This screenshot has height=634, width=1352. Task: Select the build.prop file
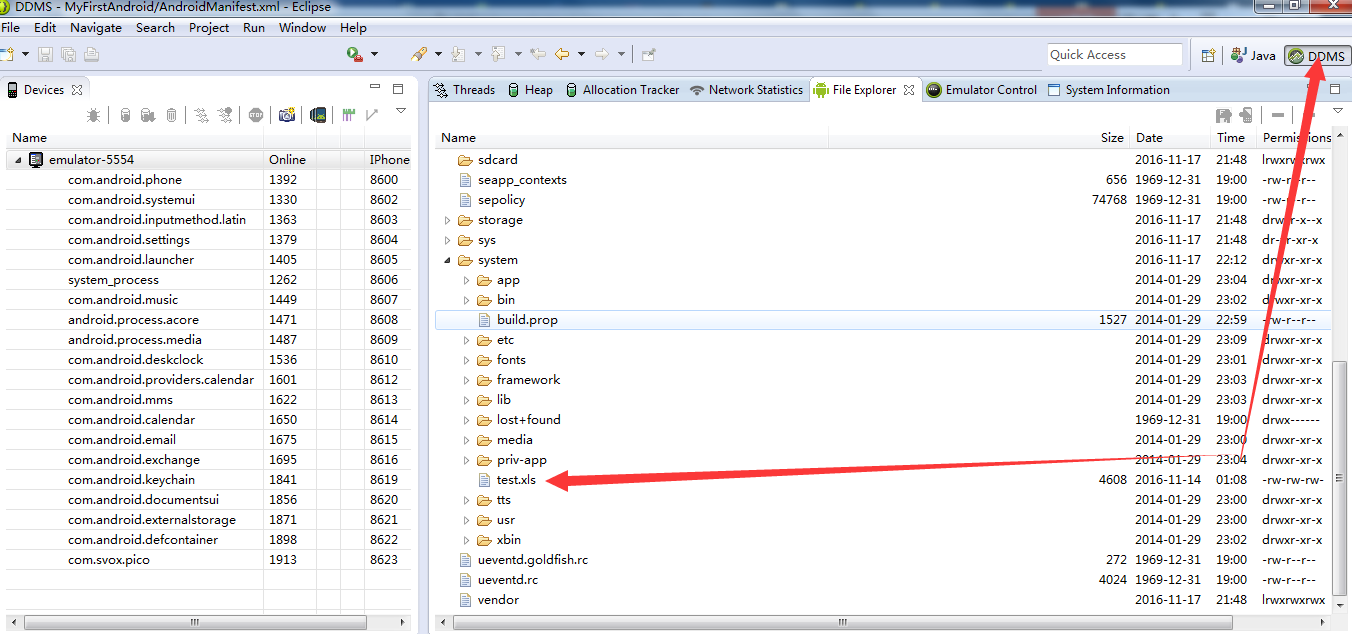[x=527, y=320]
